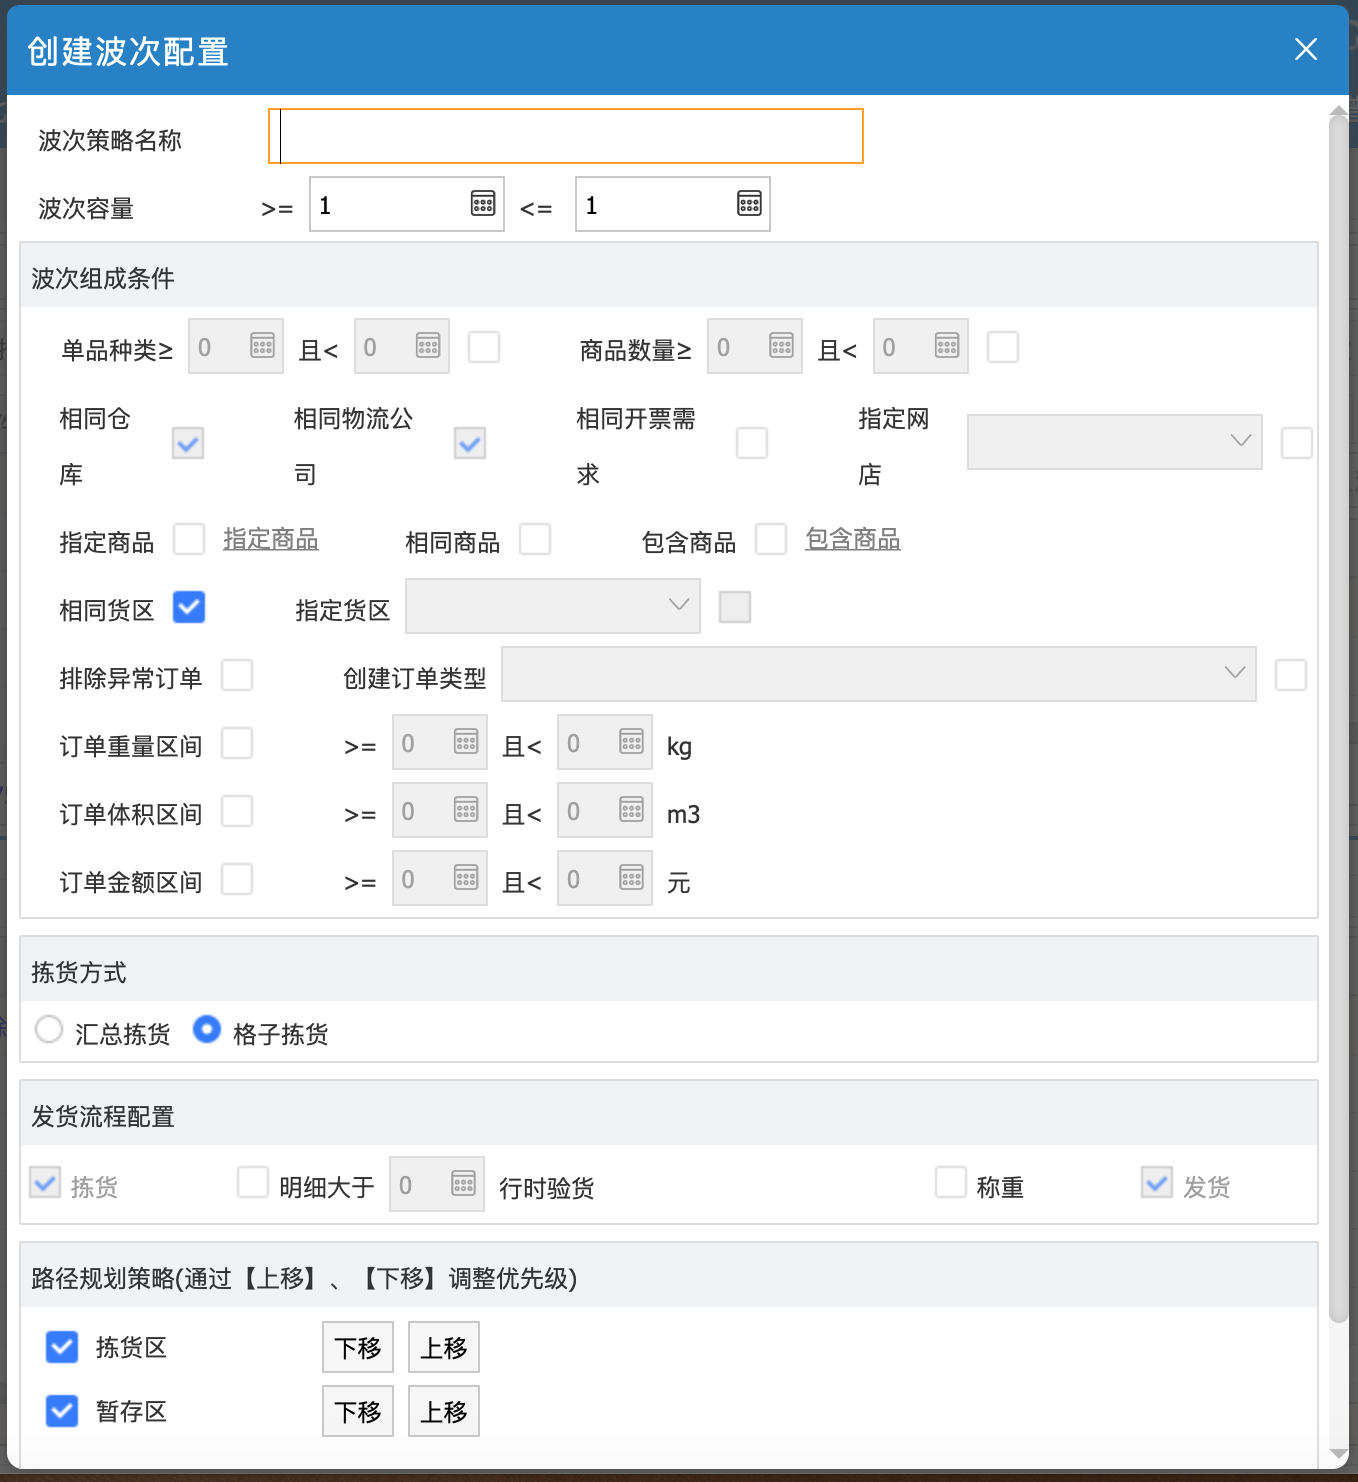This screenshot has height=1482, width=1358.
Task: Click calculator icon in 订单重量区间 >= field
Action: tap(466, 741)
